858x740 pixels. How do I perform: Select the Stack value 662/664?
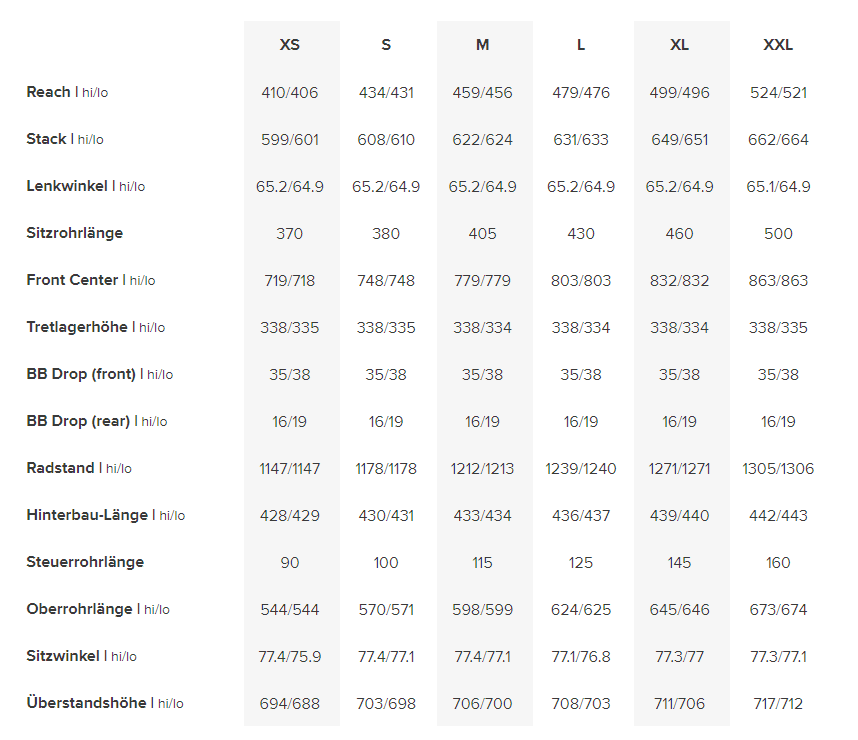[778, 140]
